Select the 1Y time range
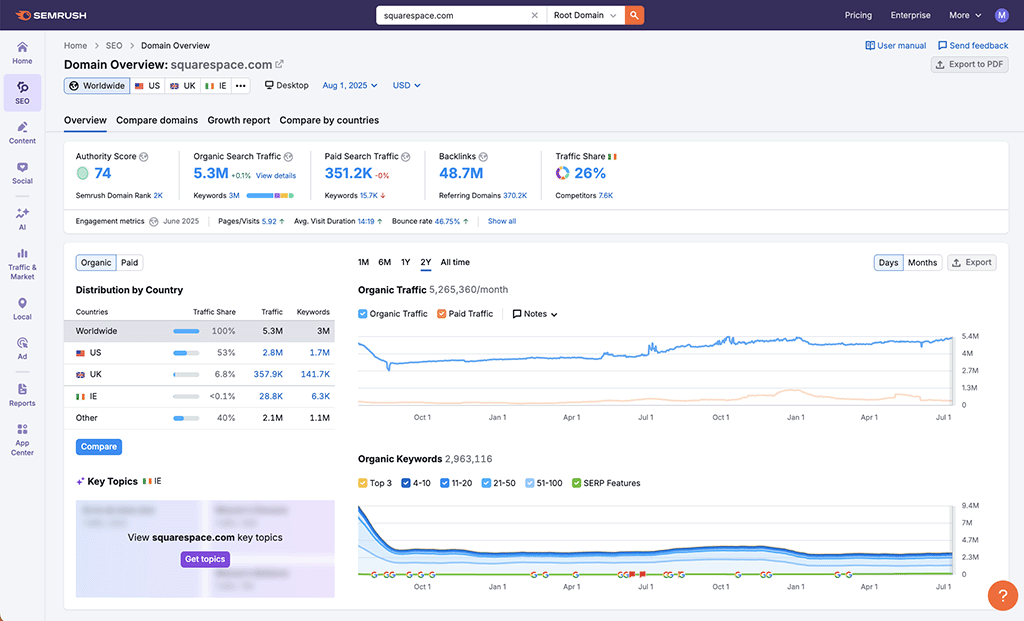The width and height of the screenshot is (1024, 621). (x=406, y=263)
